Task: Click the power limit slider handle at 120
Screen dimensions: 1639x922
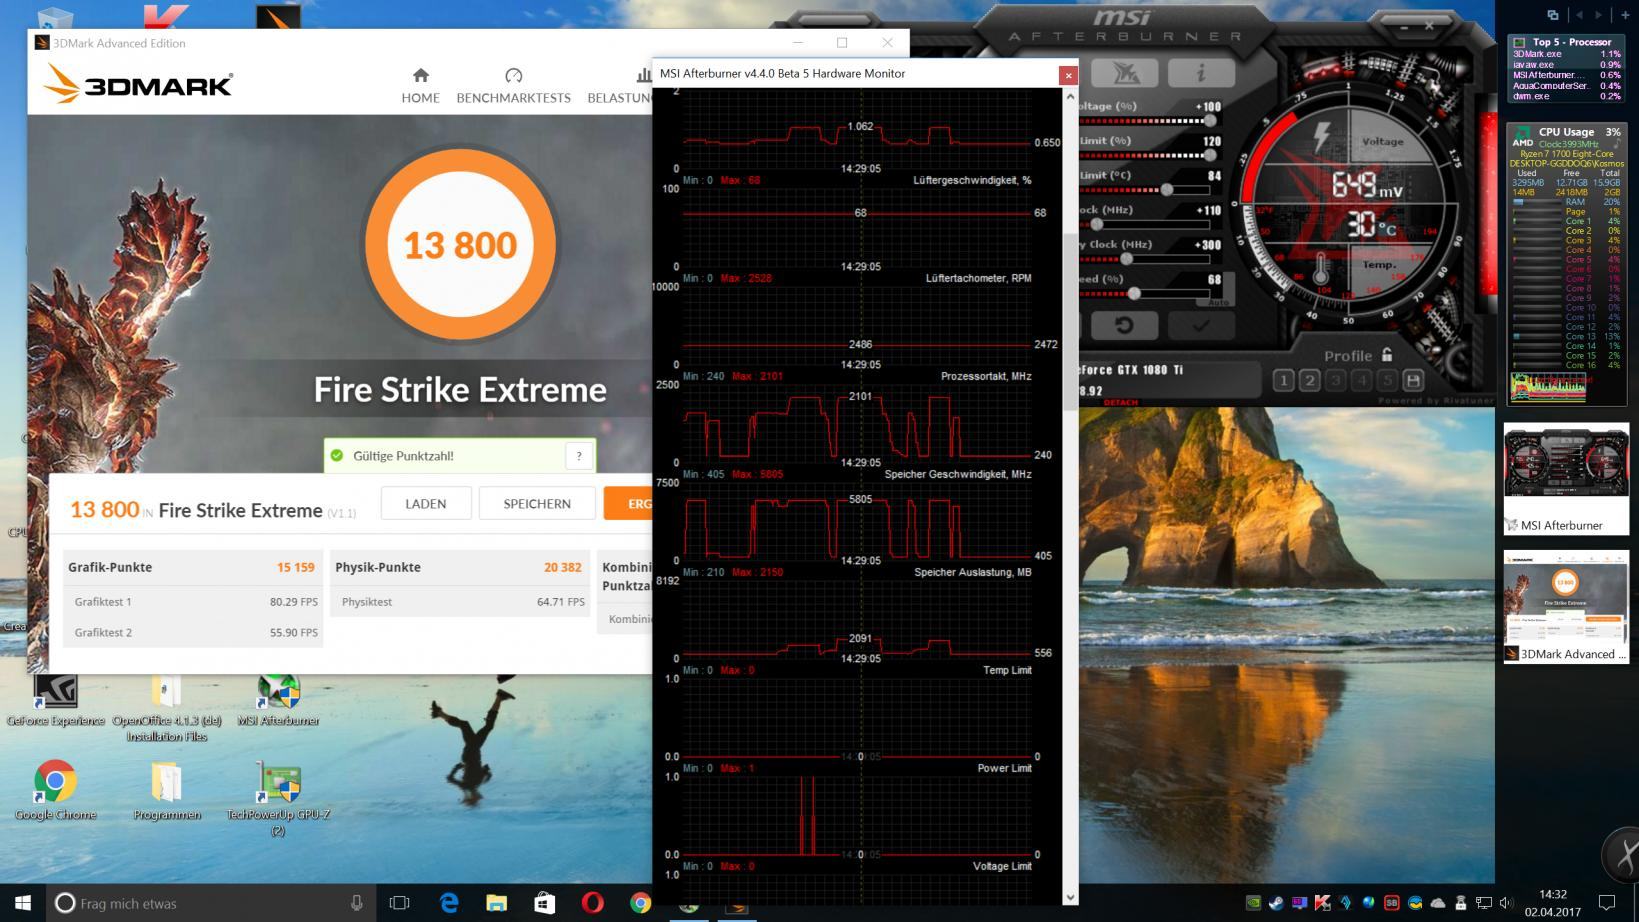Action: [x=1210, y=155]
